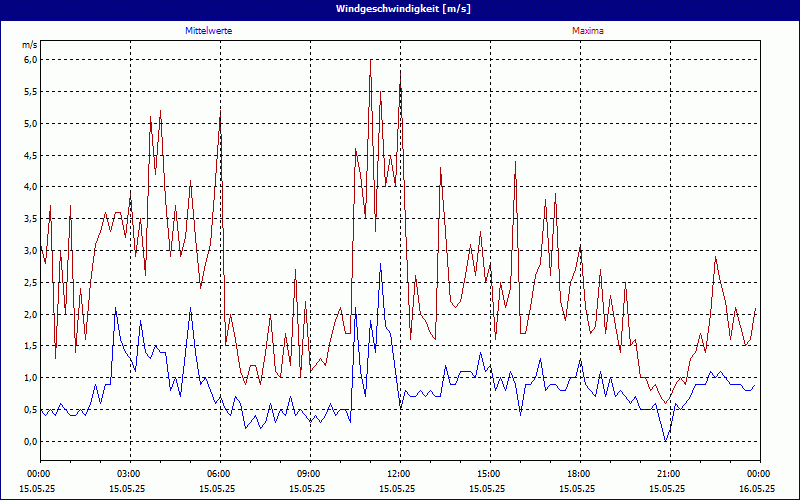The height and width of the screenshot is (500, 800).
Task: Click the 1,5 y-axis tick label
Action: [x=30, y=346]
